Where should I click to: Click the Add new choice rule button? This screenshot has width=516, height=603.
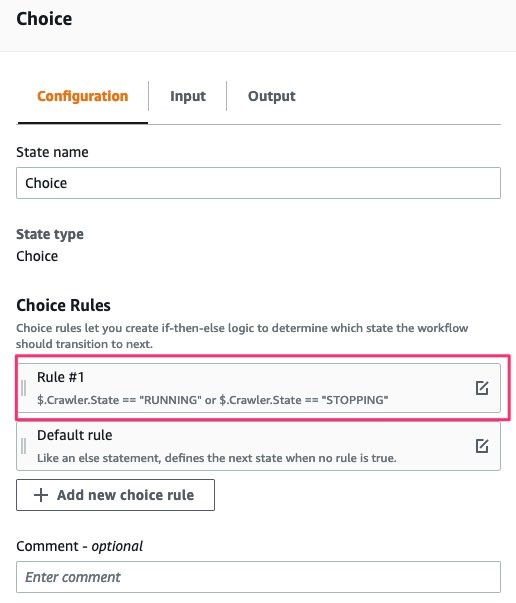tap(115, 495)
